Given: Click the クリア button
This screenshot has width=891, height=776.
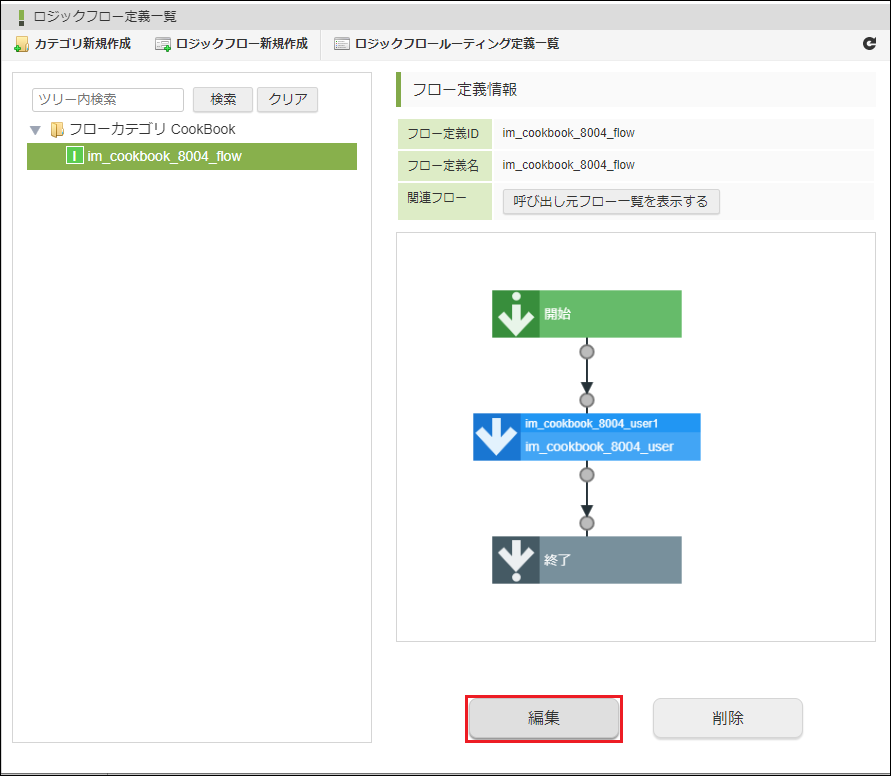Looking at the screenshot, I should [x=288, y=99].
